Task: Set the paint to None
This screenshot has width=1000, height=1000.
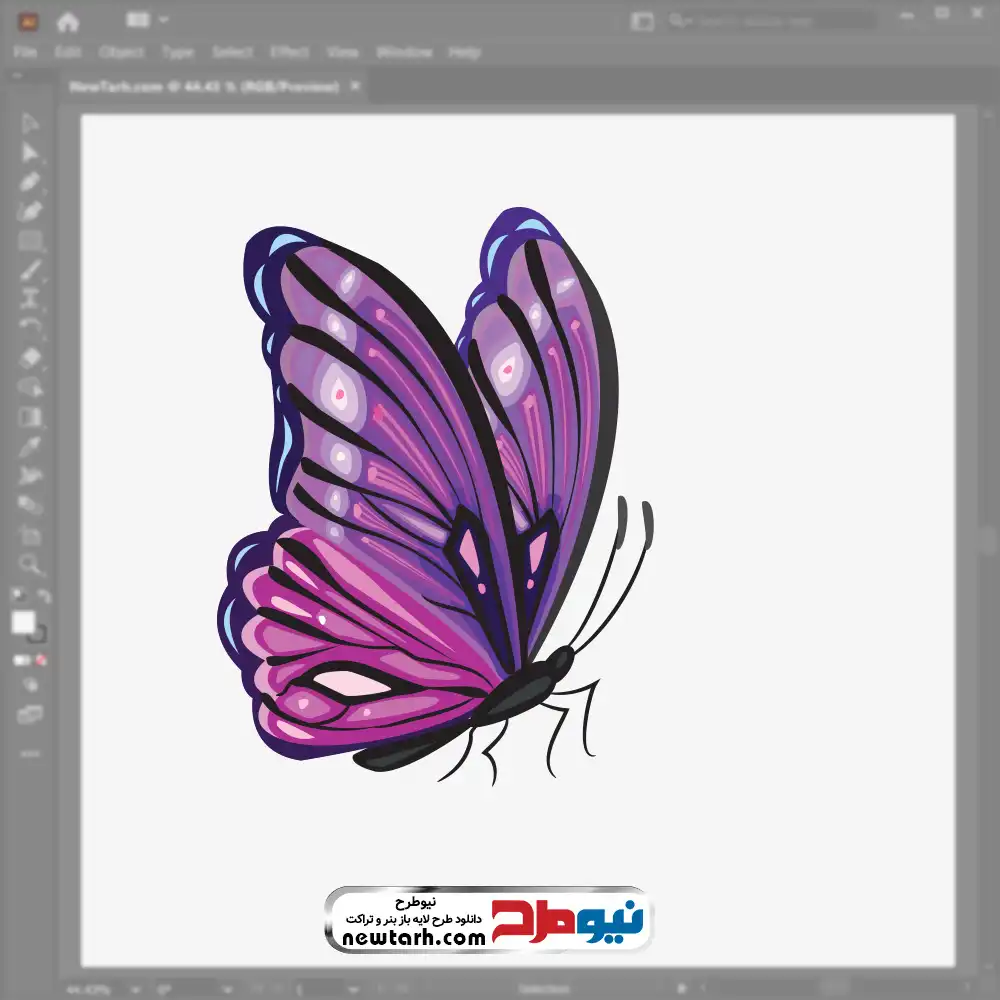Action: click(42, 661)
